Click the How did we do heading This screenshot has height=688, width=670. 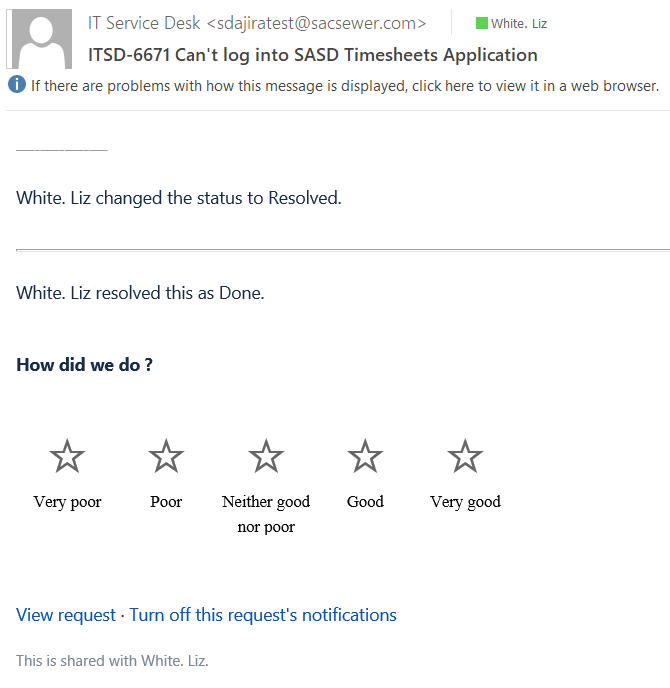pyautogui.click(x=84, y=365)
